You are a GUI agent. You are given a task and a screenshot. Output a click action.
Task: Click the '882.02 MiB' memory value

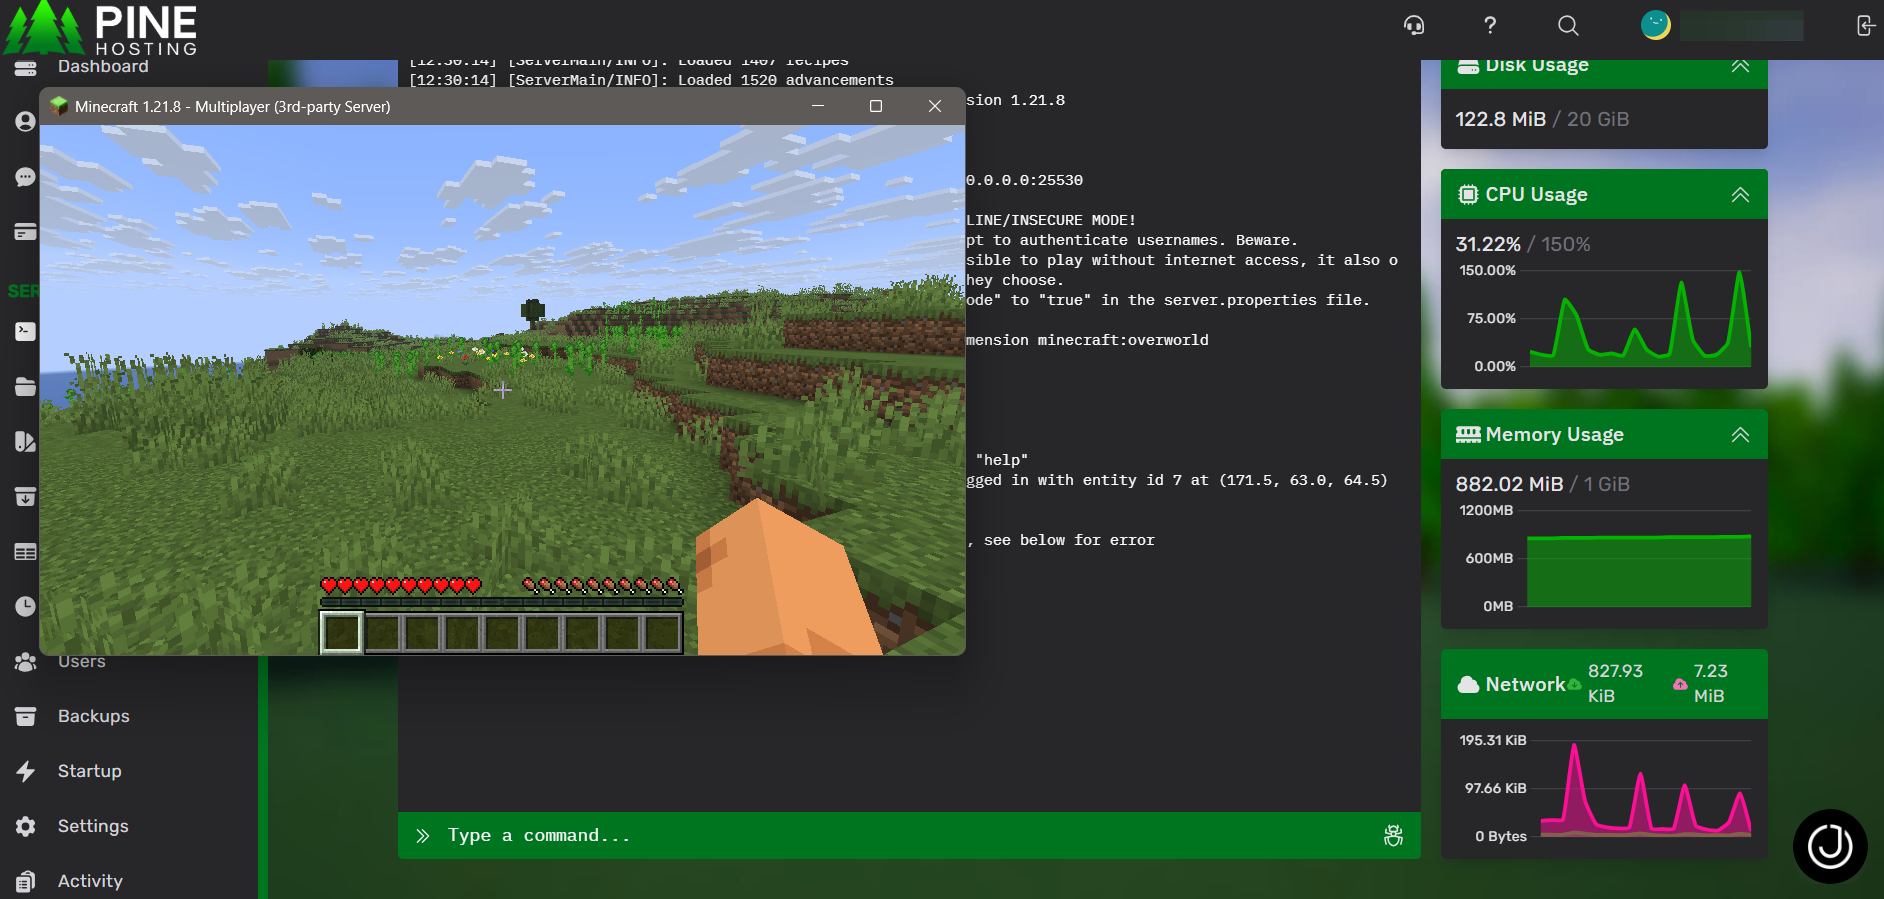[x=1509, y=484]
